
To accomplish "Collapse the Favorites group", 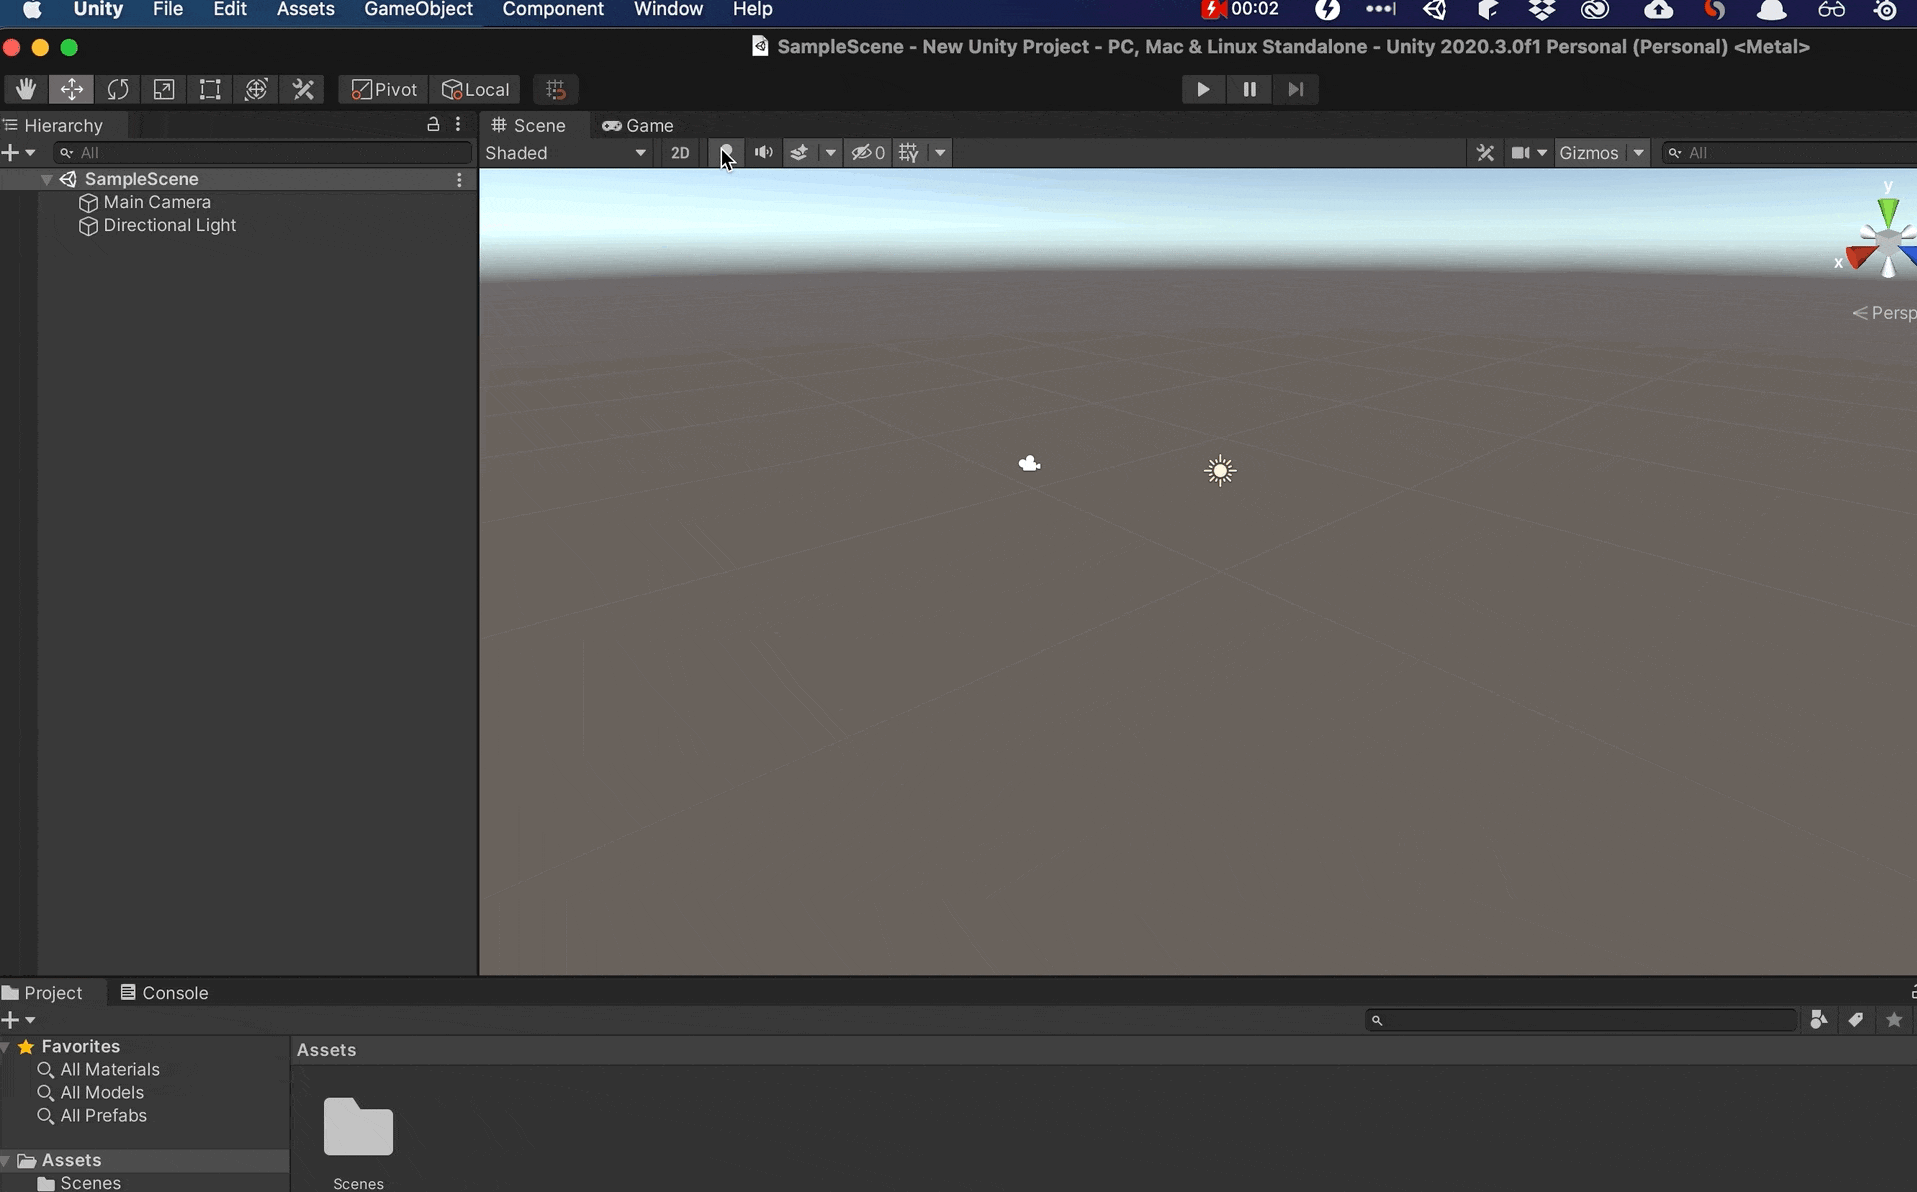I will [6, 1047].
